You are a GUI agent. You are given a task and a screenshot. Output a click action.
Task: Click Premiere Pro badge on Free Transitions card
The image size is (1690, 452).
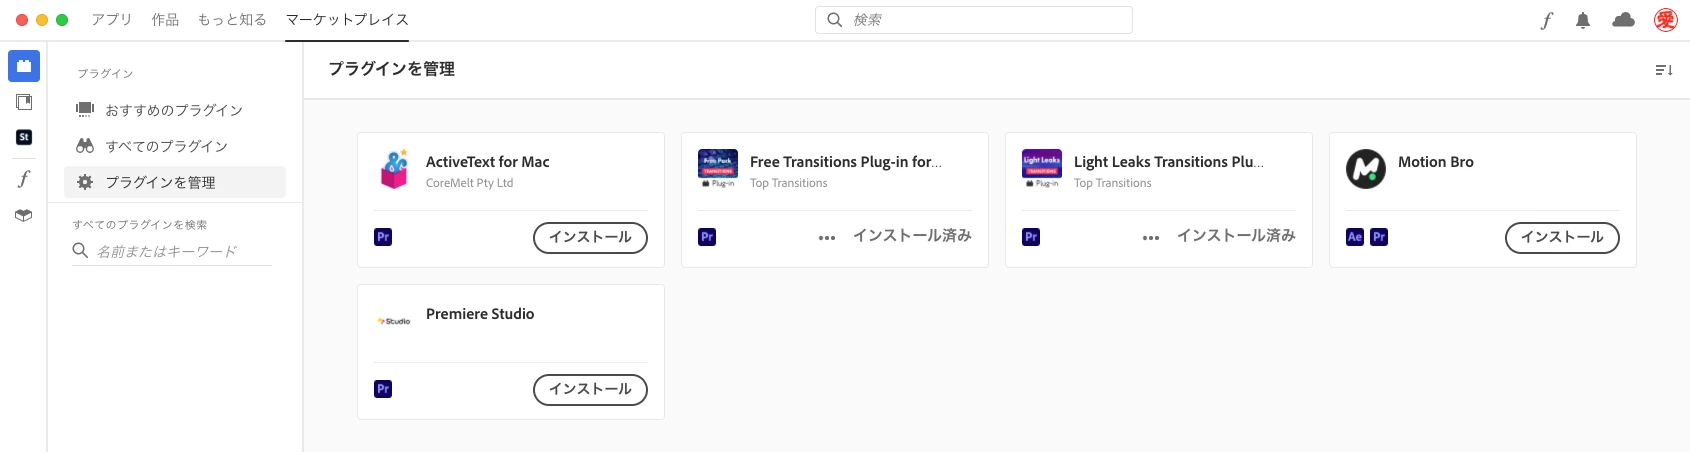[707, 237]
